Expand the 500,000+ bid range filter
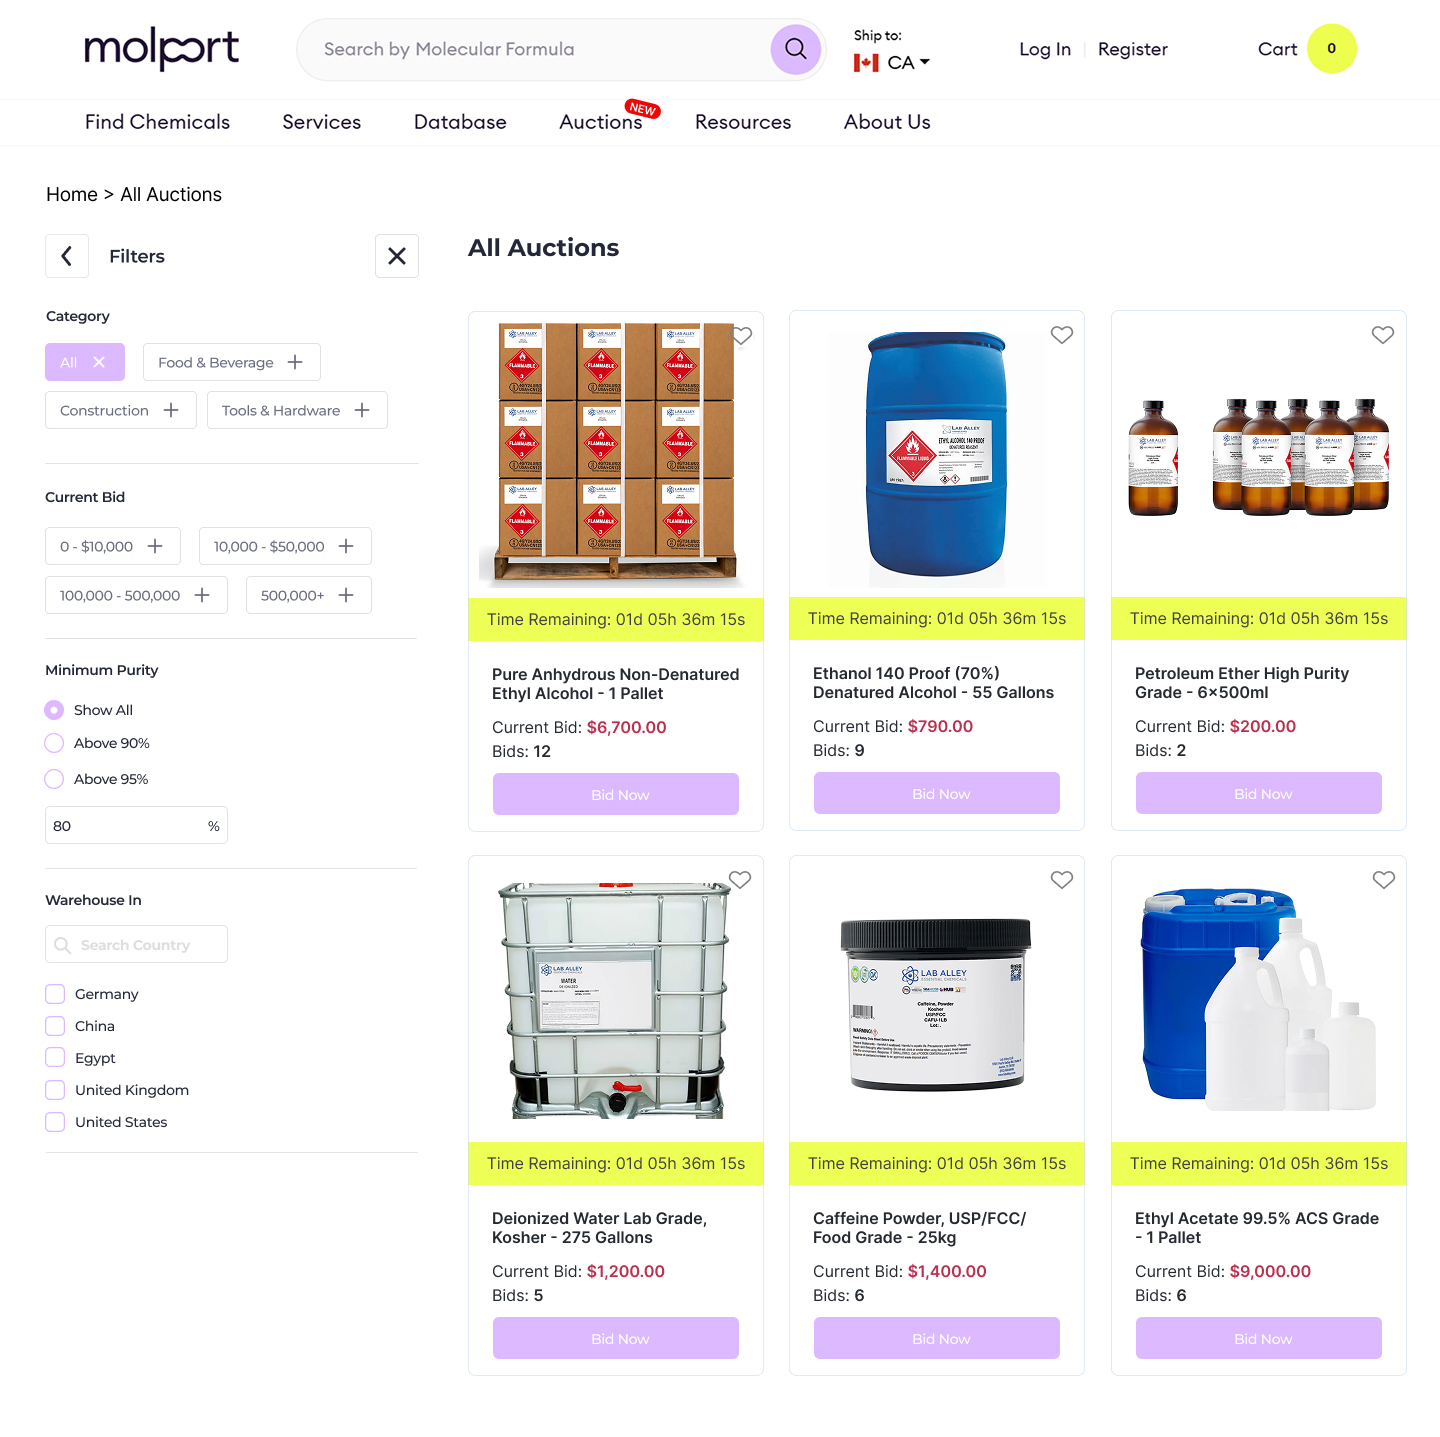Image resolution: width=1440 pixels, height=1437 pixels. 309,595
